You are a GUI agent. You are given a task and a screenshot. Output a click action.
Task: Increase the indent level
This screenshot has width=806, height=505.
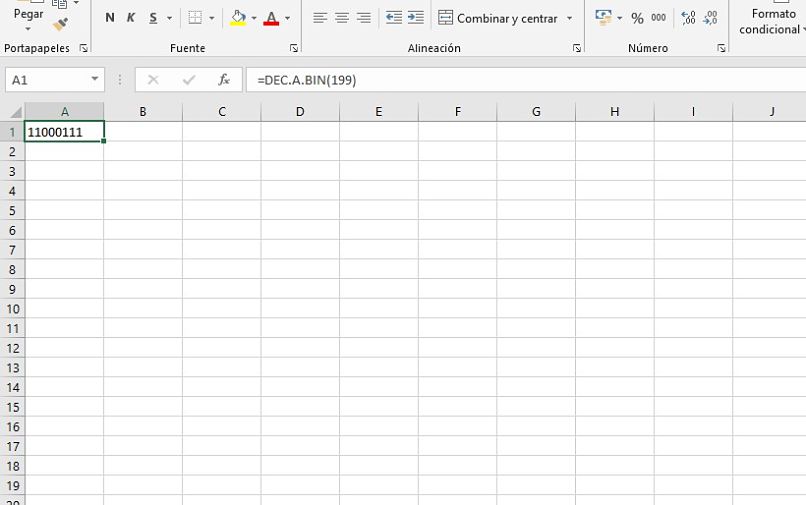click(415, 18)
